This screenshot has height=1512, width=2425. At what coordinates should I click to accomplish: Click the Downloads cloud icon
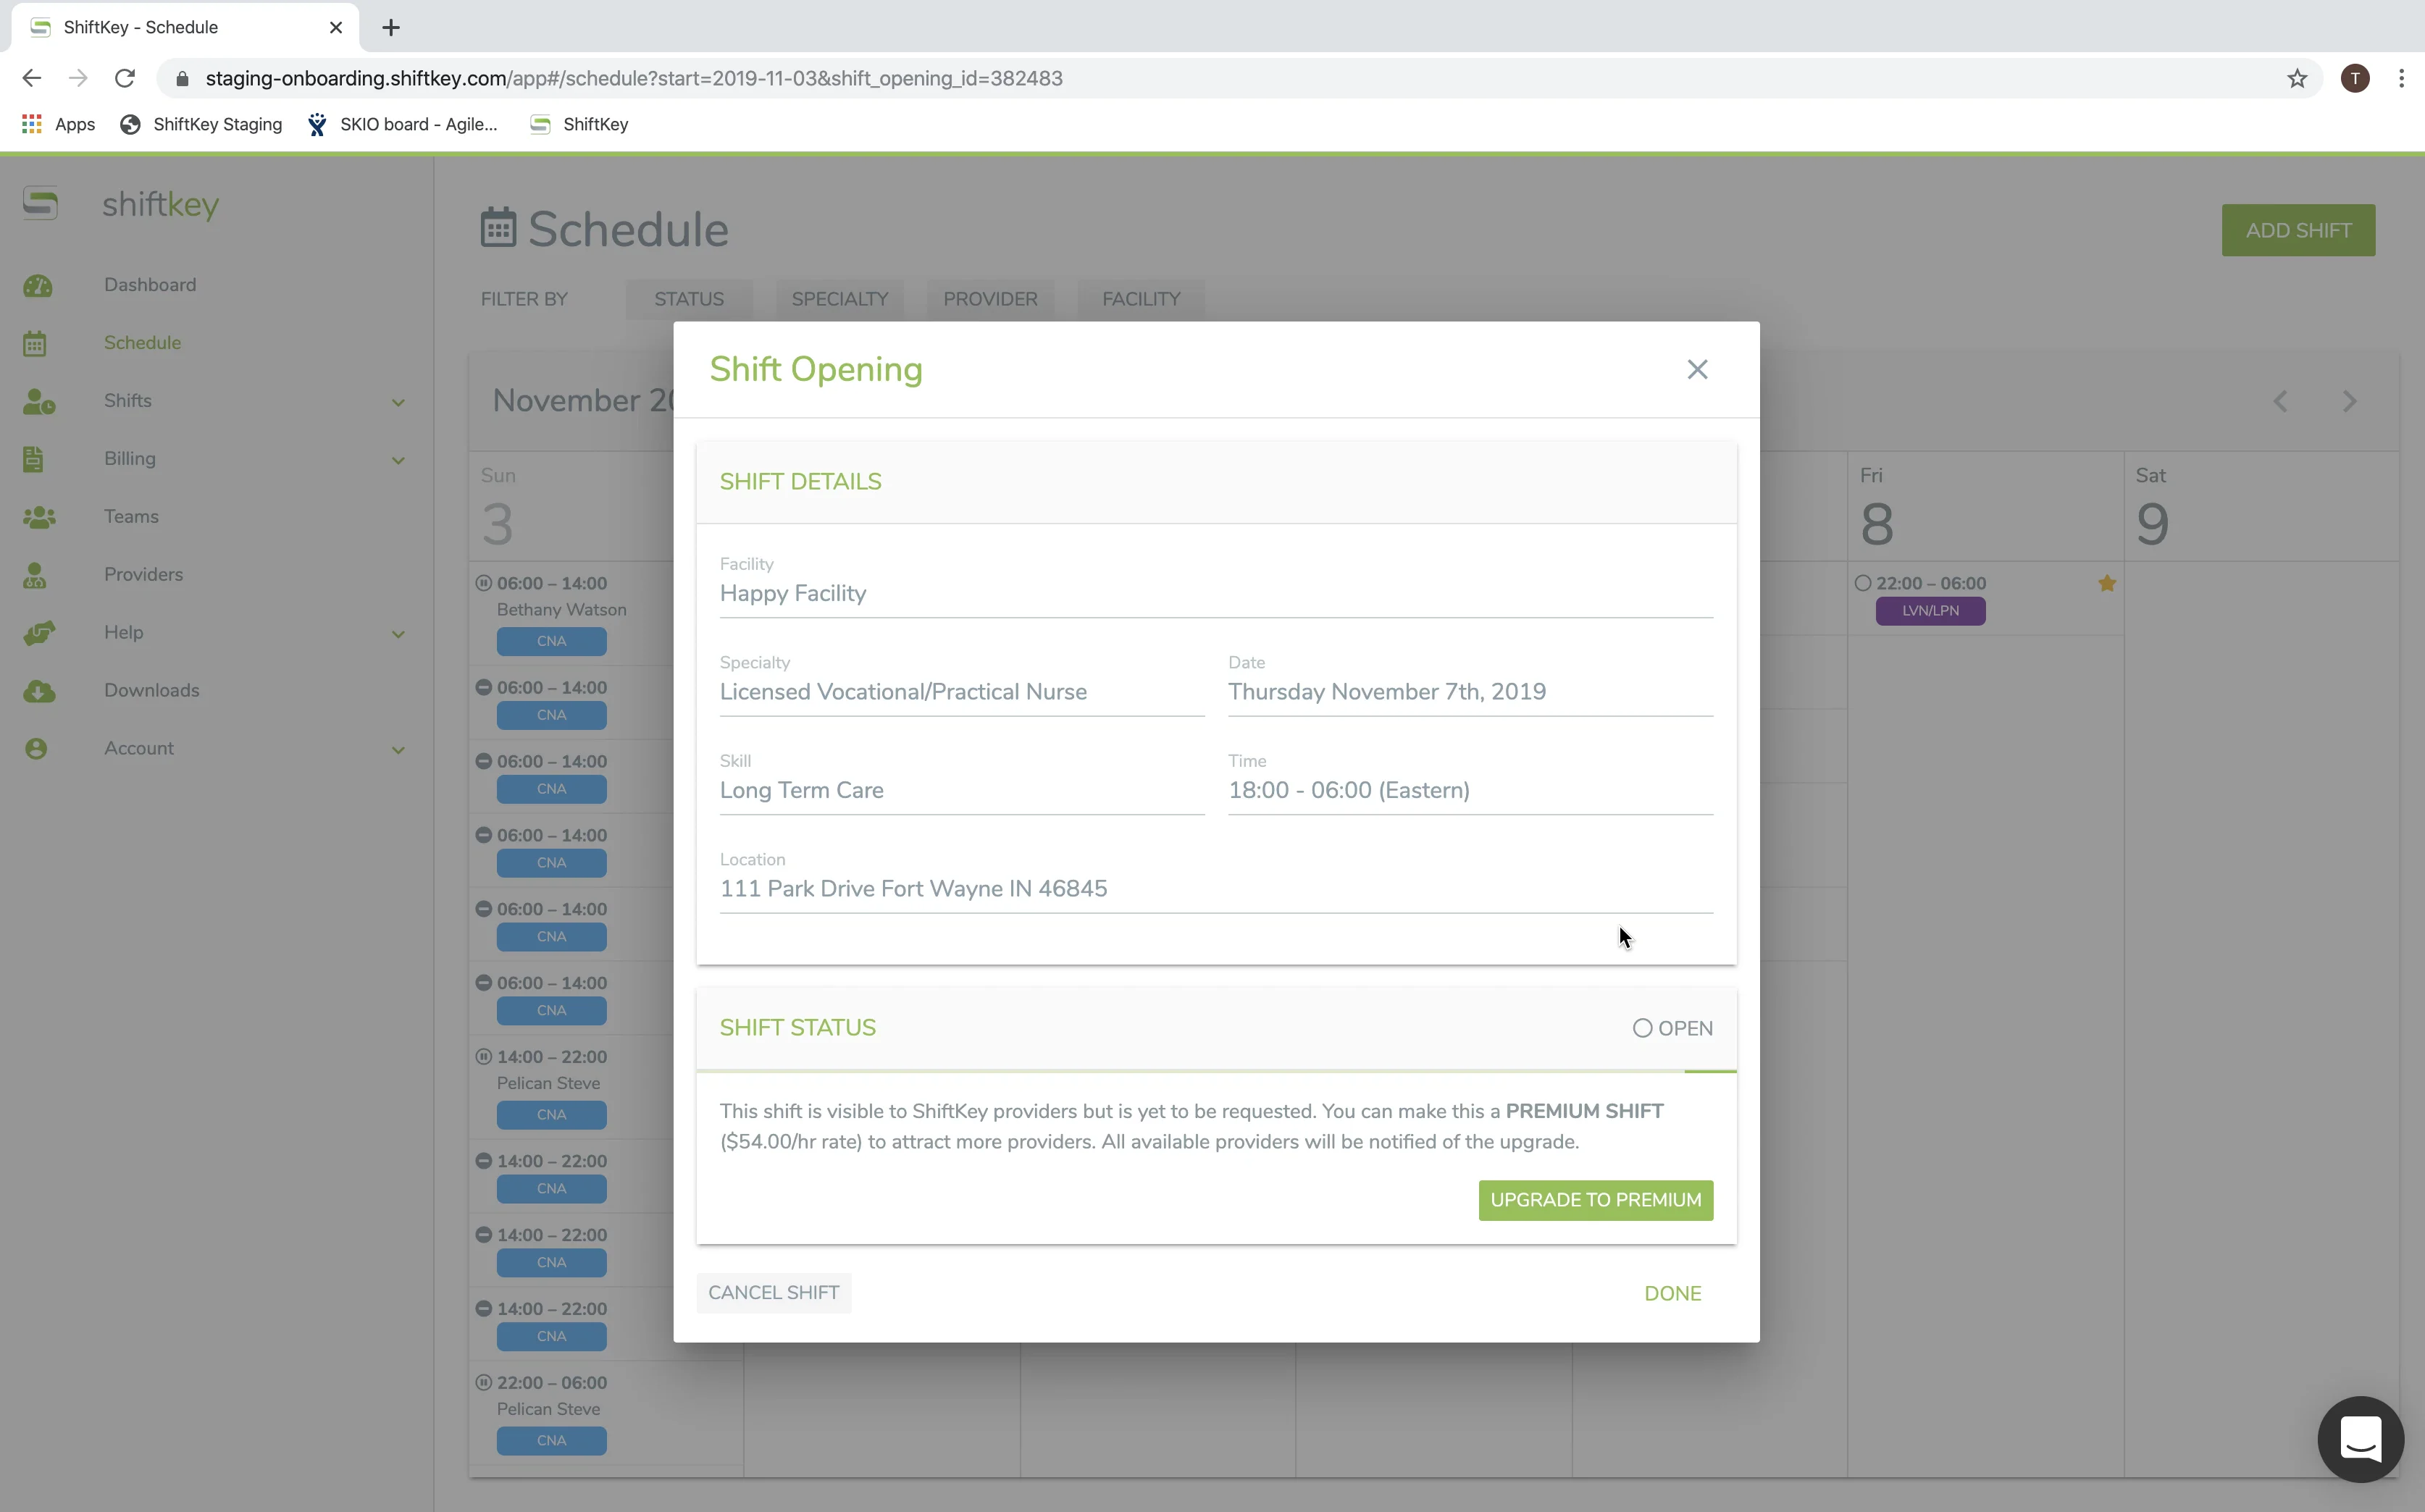(38, 691)
